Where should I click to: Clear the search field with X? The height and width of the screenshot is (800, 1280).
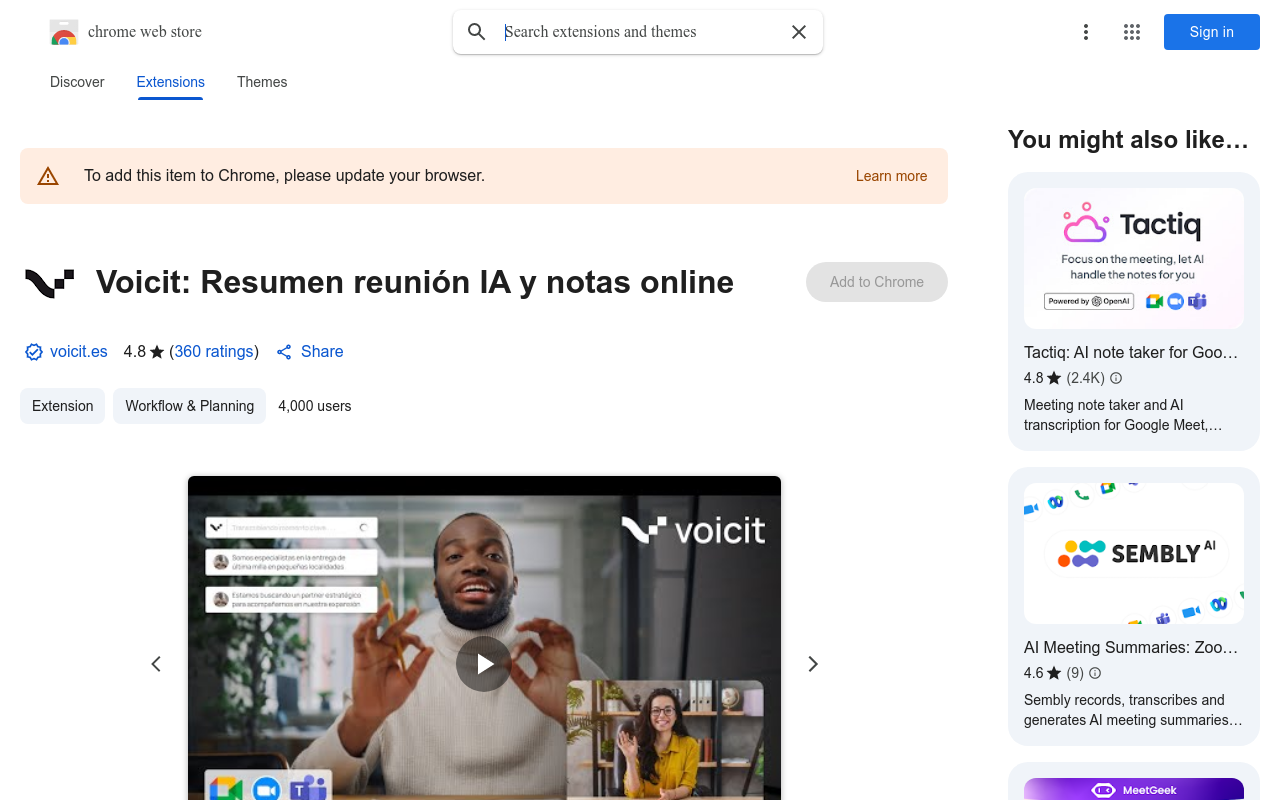pyautogui.click(x=799, y=32)
